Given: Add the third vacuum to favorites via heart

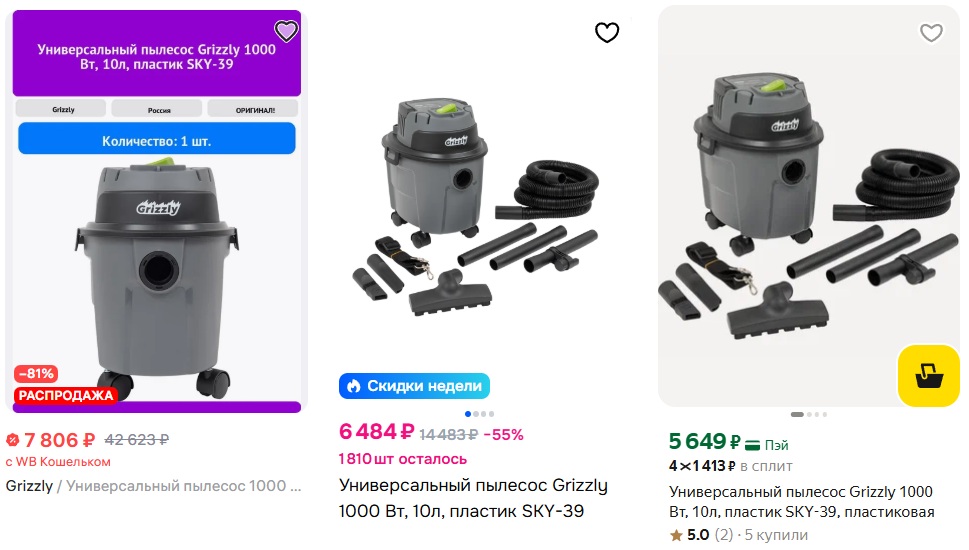Looking at the screenshot, I should pyautogui.click(x=931, y=33).
